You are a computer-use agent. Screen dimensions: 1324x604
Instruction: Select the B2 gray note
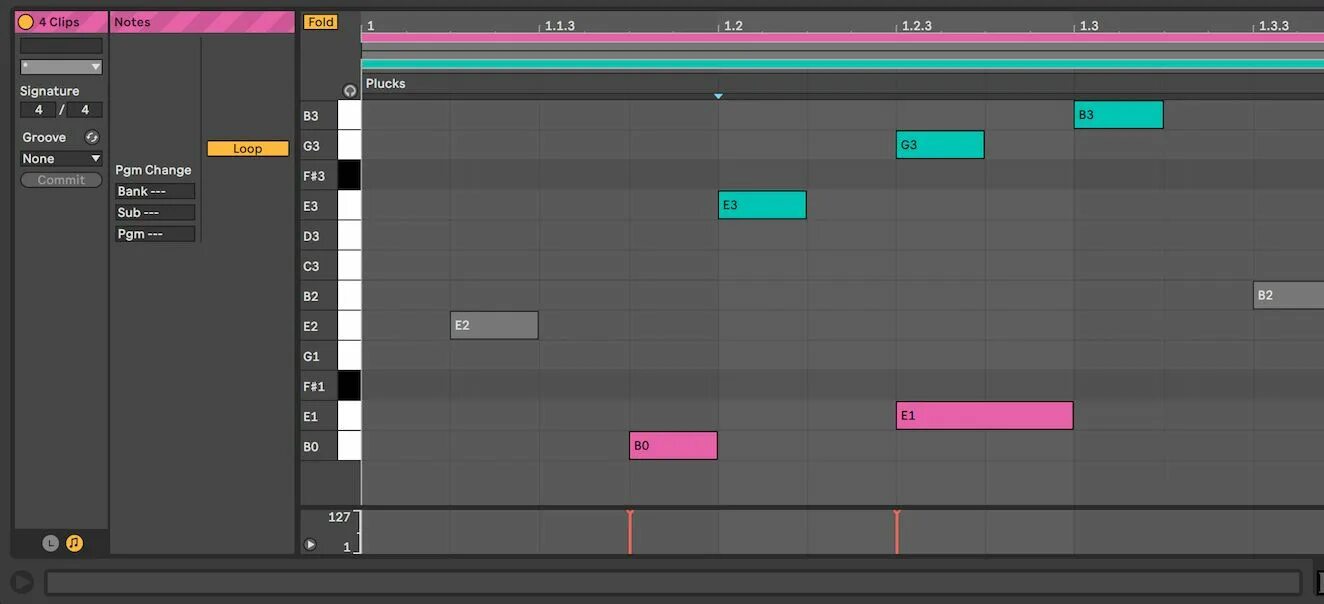[1288, 295]
